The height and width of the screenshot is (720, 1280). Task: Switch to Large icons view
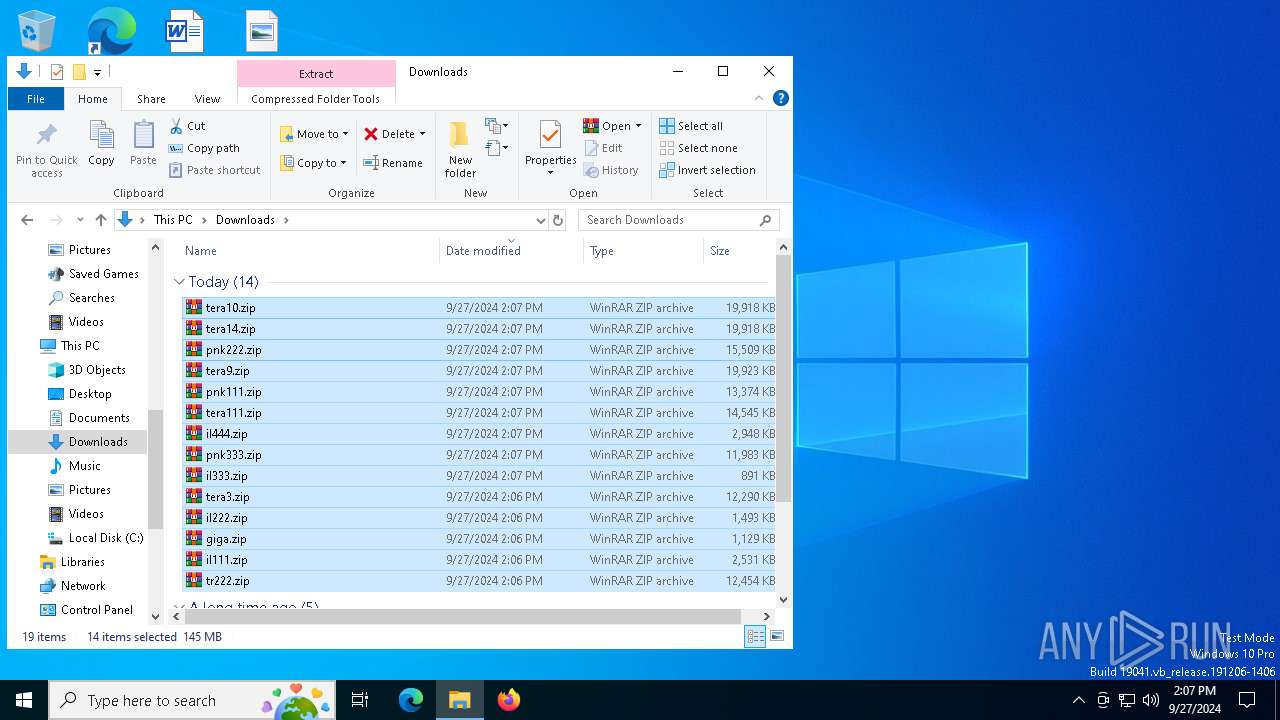(x=777, y=636)
